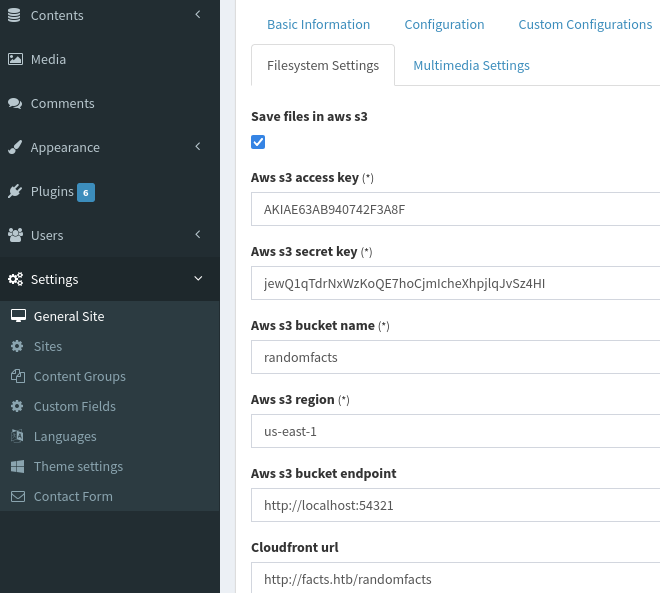Click the Contents menu label
660x593 pixels.
point(57,16)
